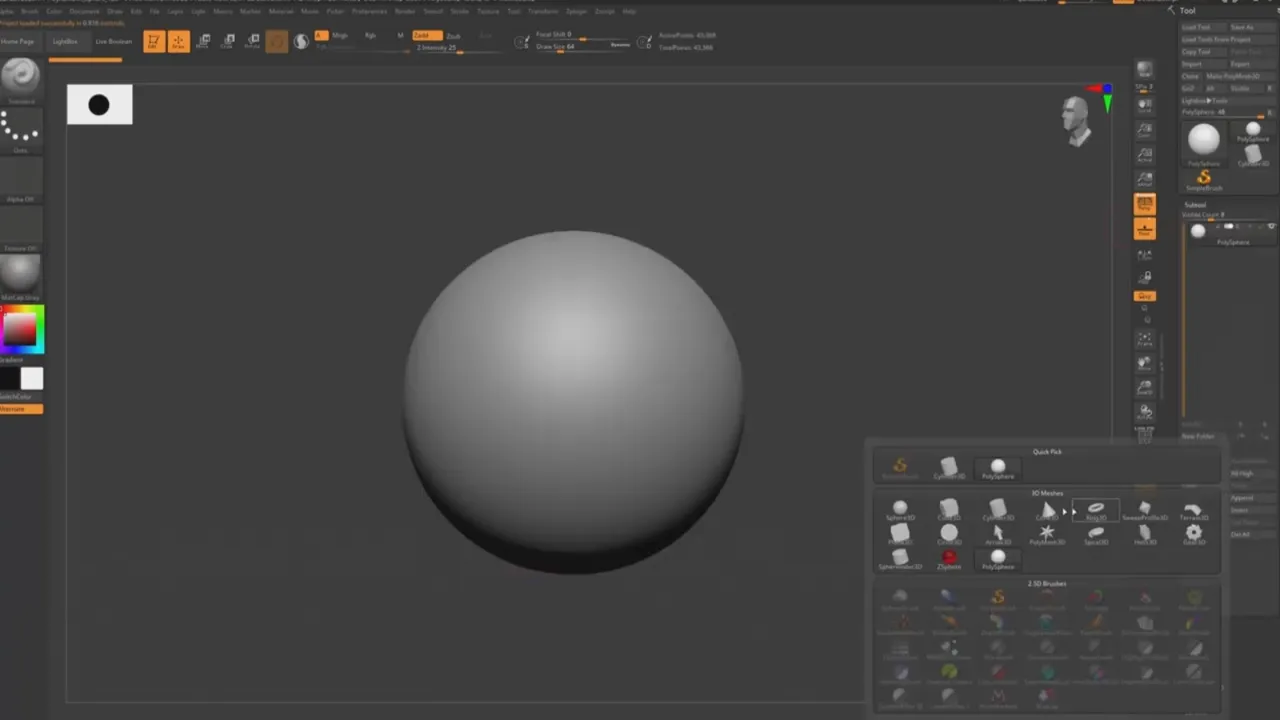Image resolution: width=1280 pixels, height=720 pixels.
Task: Choose the Terrain3D mesh
Action: [x=1193, y=511]
